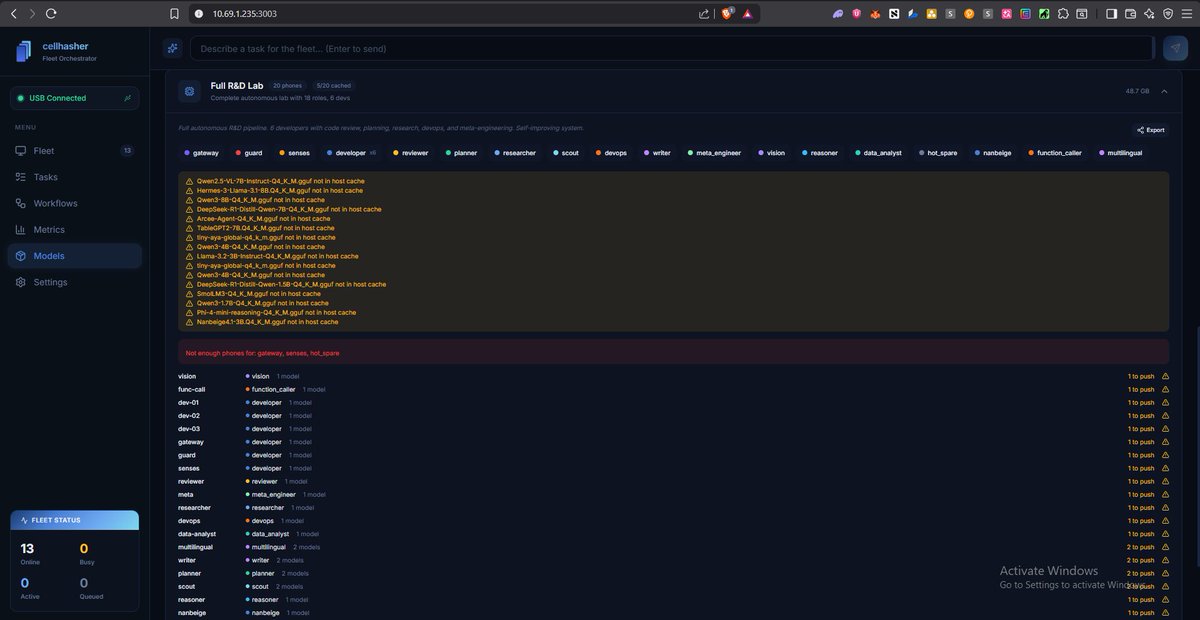Focus the Describe a task for the fleet input
This screenshot has height=620, width=1200.
[671, 48]
